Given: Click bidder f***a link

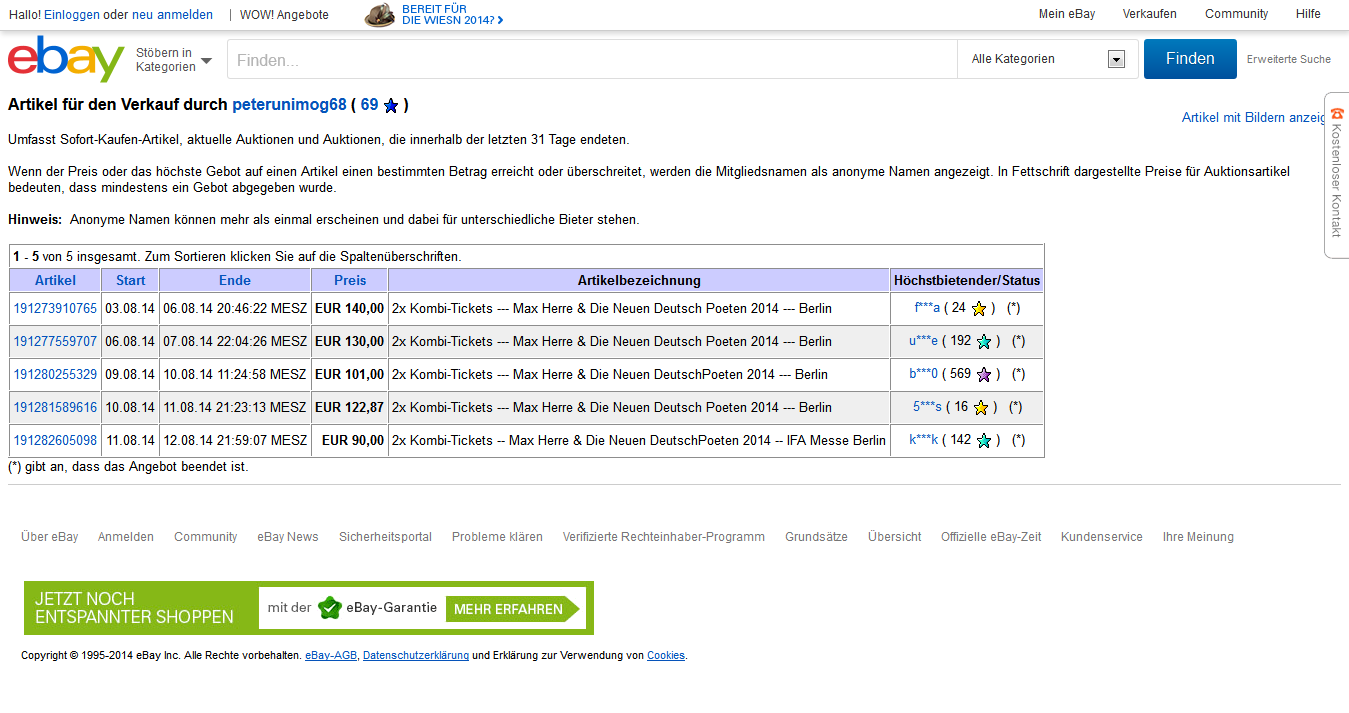Looking at the screenshot, I should (x=927, y=308).
